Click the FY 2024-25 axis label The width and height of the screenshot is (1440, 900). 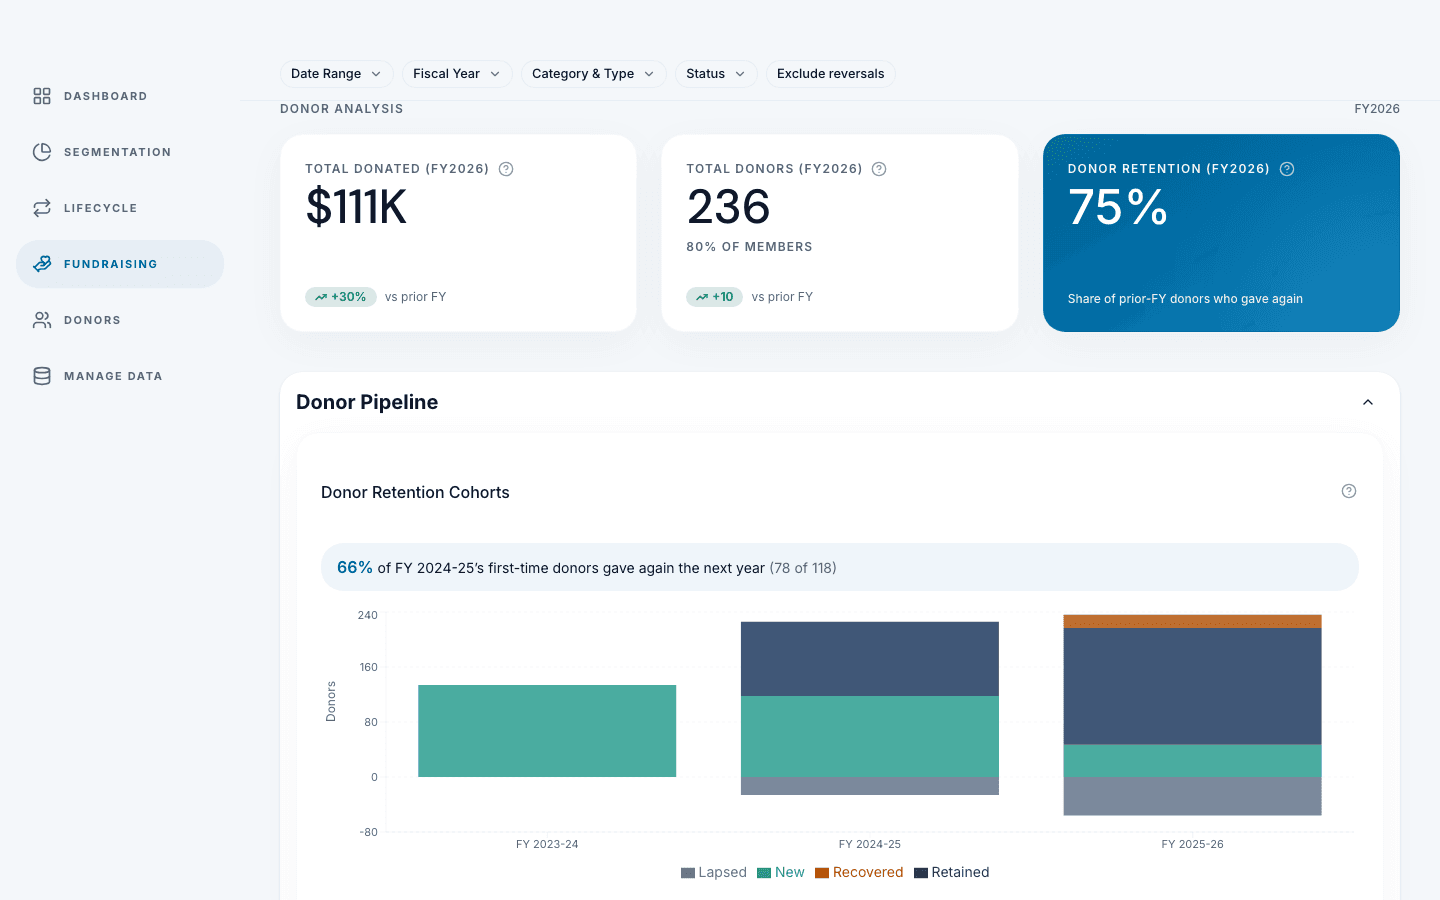[870, 844]
